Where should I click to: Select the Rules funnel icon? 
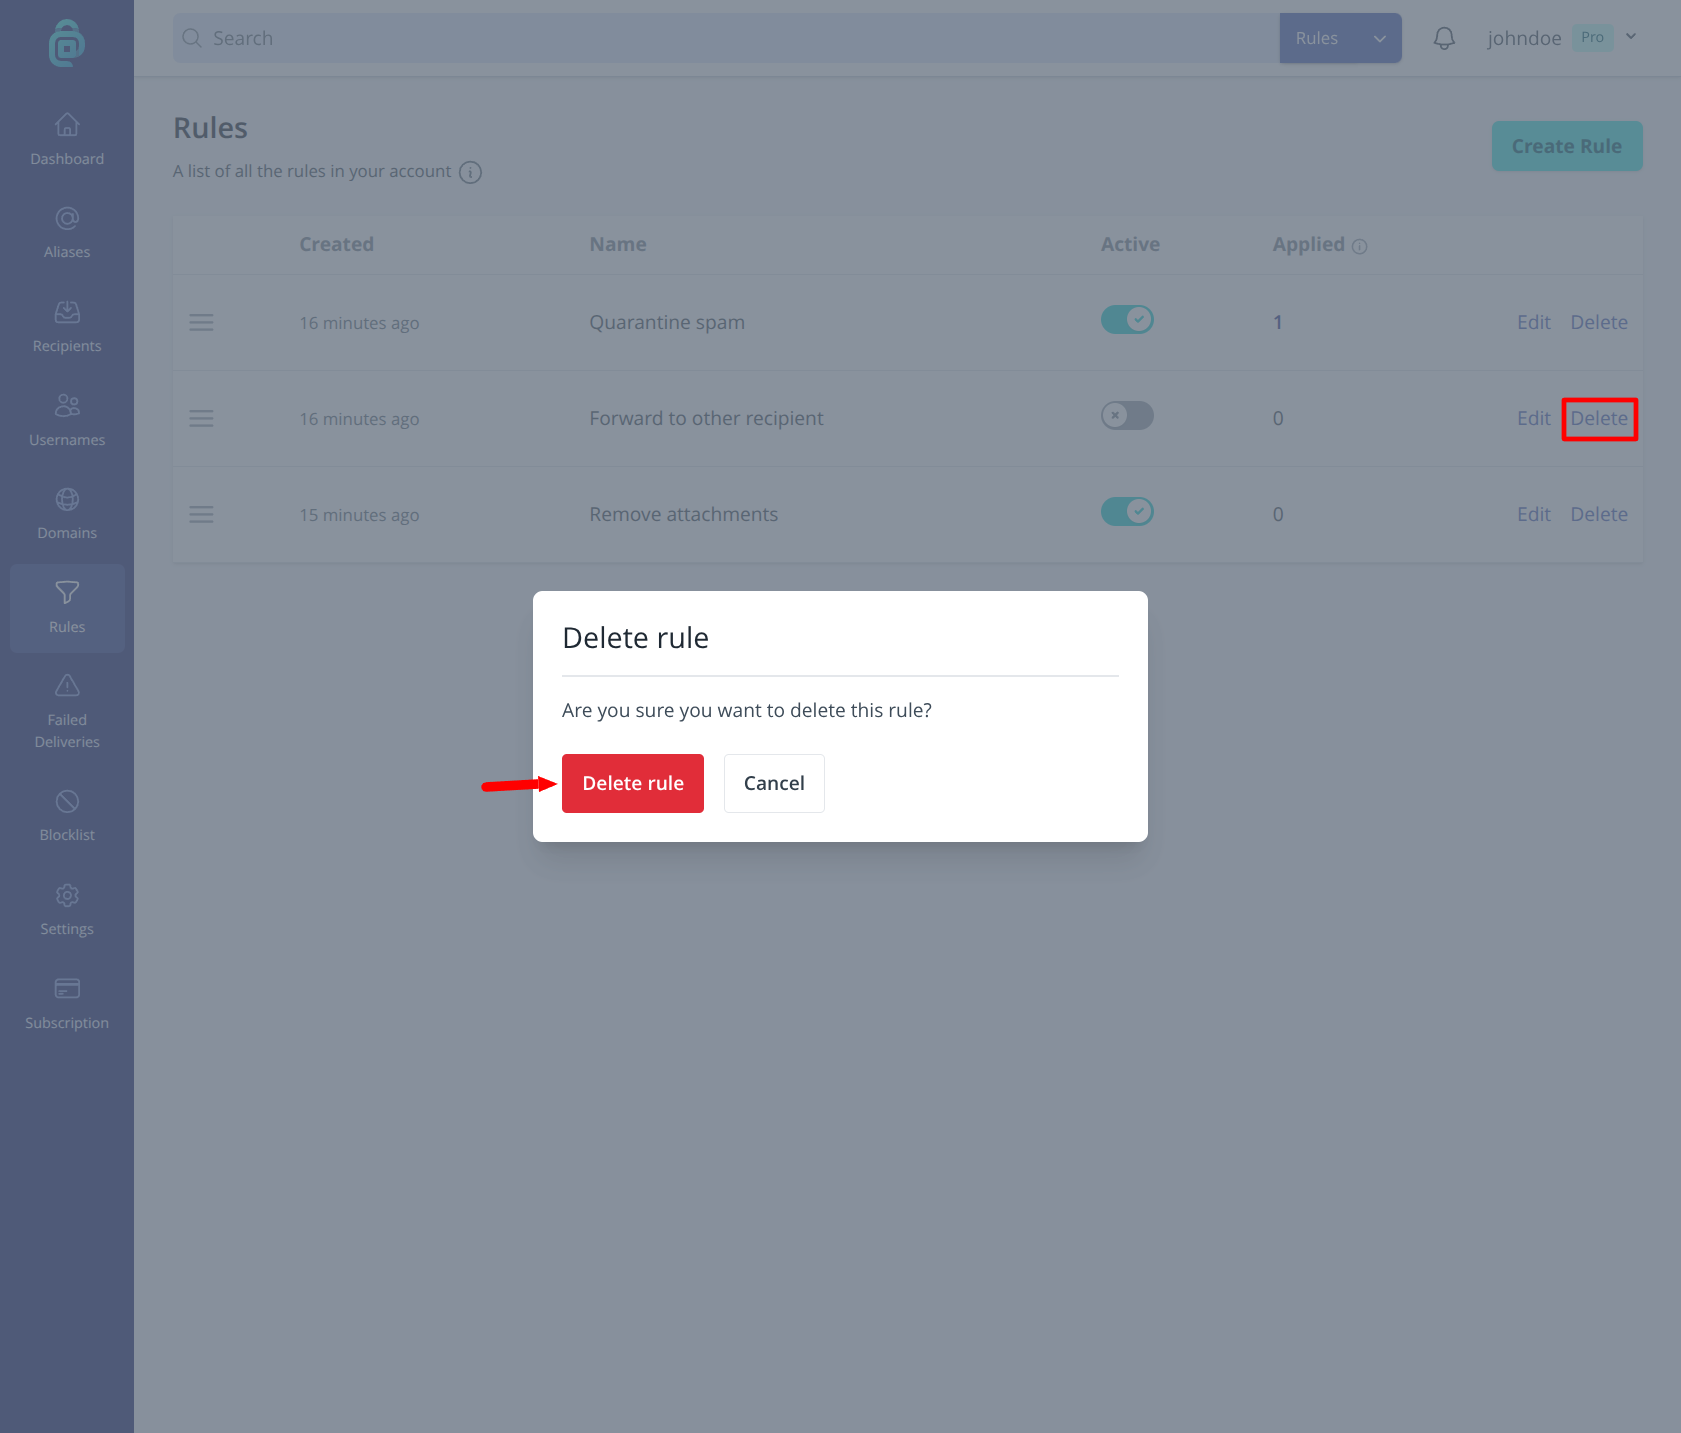click(x=67, y=593)
